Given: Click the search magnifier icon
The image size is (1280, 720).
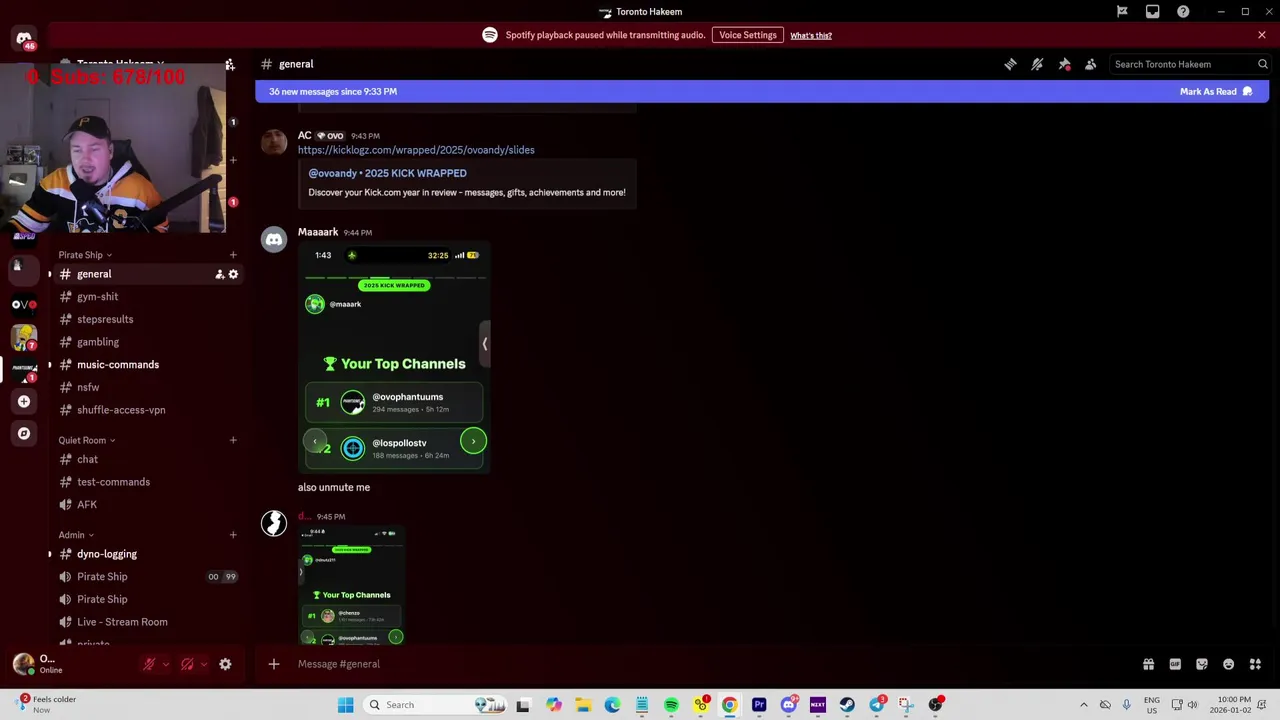Looking at the screenshot, I should pyautogui.click(x=1263, y=64).
